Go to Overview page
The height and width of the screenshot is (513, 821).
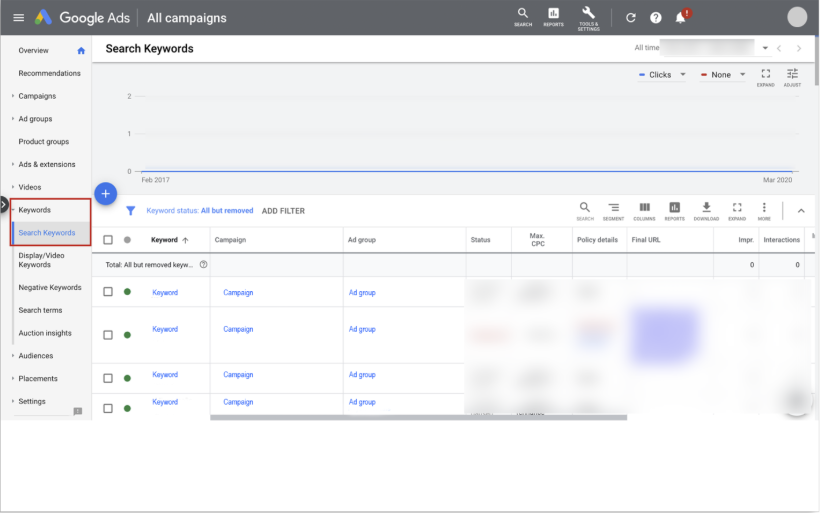click(34, 51)
